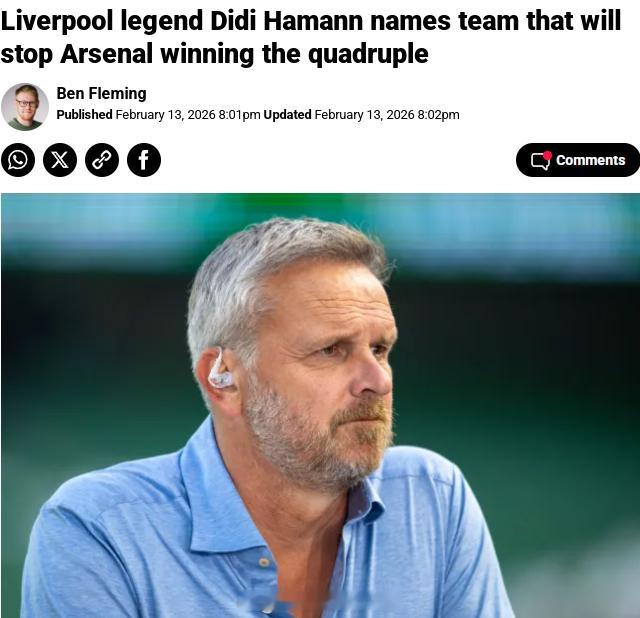The image size is (640, 618).
Task: Select the bold "Updated" label
Action: 287,115
